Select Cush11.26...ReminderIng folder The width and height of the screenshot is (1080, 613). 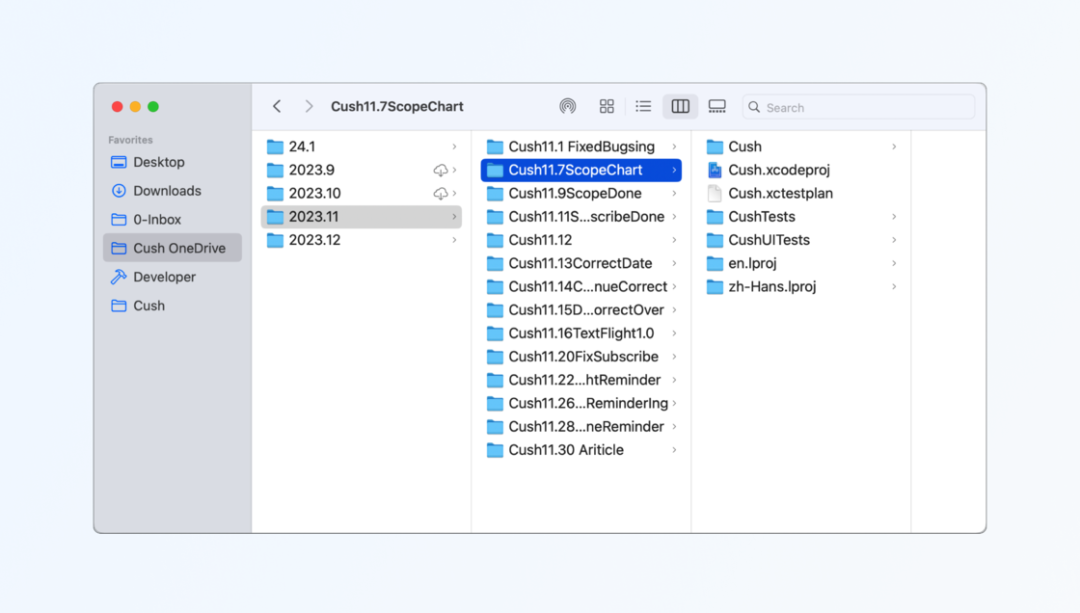coord(581,404)
